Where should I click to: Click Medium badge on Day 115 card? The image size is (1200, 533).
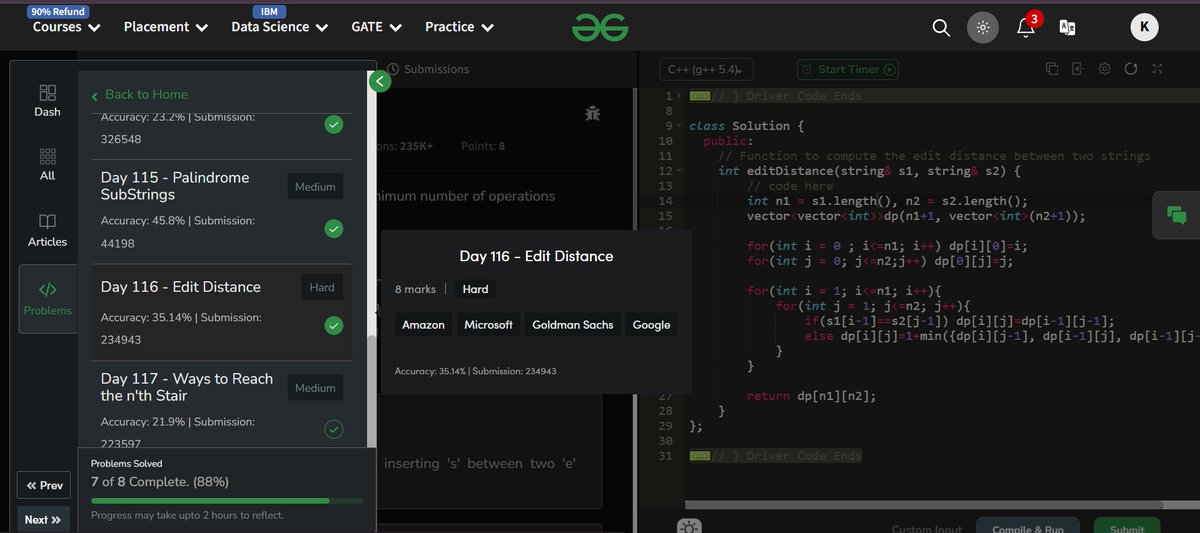[315, 187]
